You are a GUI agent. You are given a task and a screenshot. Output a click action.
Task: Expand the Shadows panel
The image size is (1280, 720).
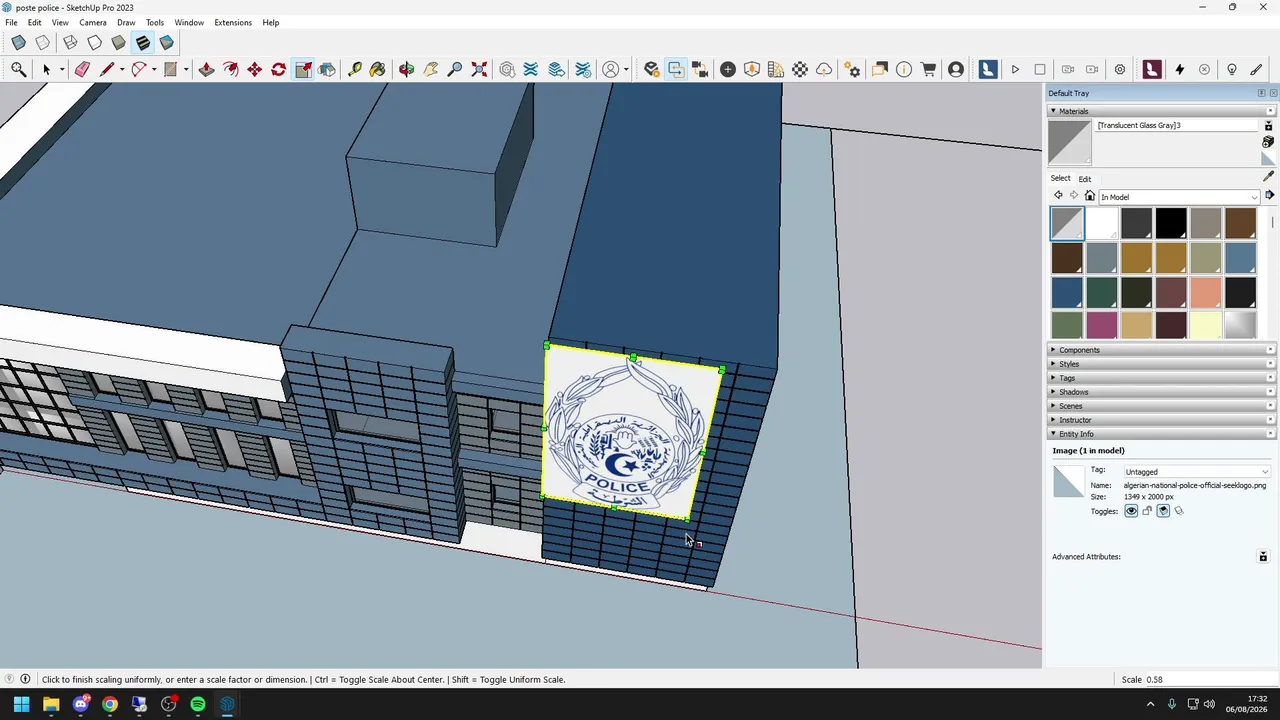(x=1160, y=392)
